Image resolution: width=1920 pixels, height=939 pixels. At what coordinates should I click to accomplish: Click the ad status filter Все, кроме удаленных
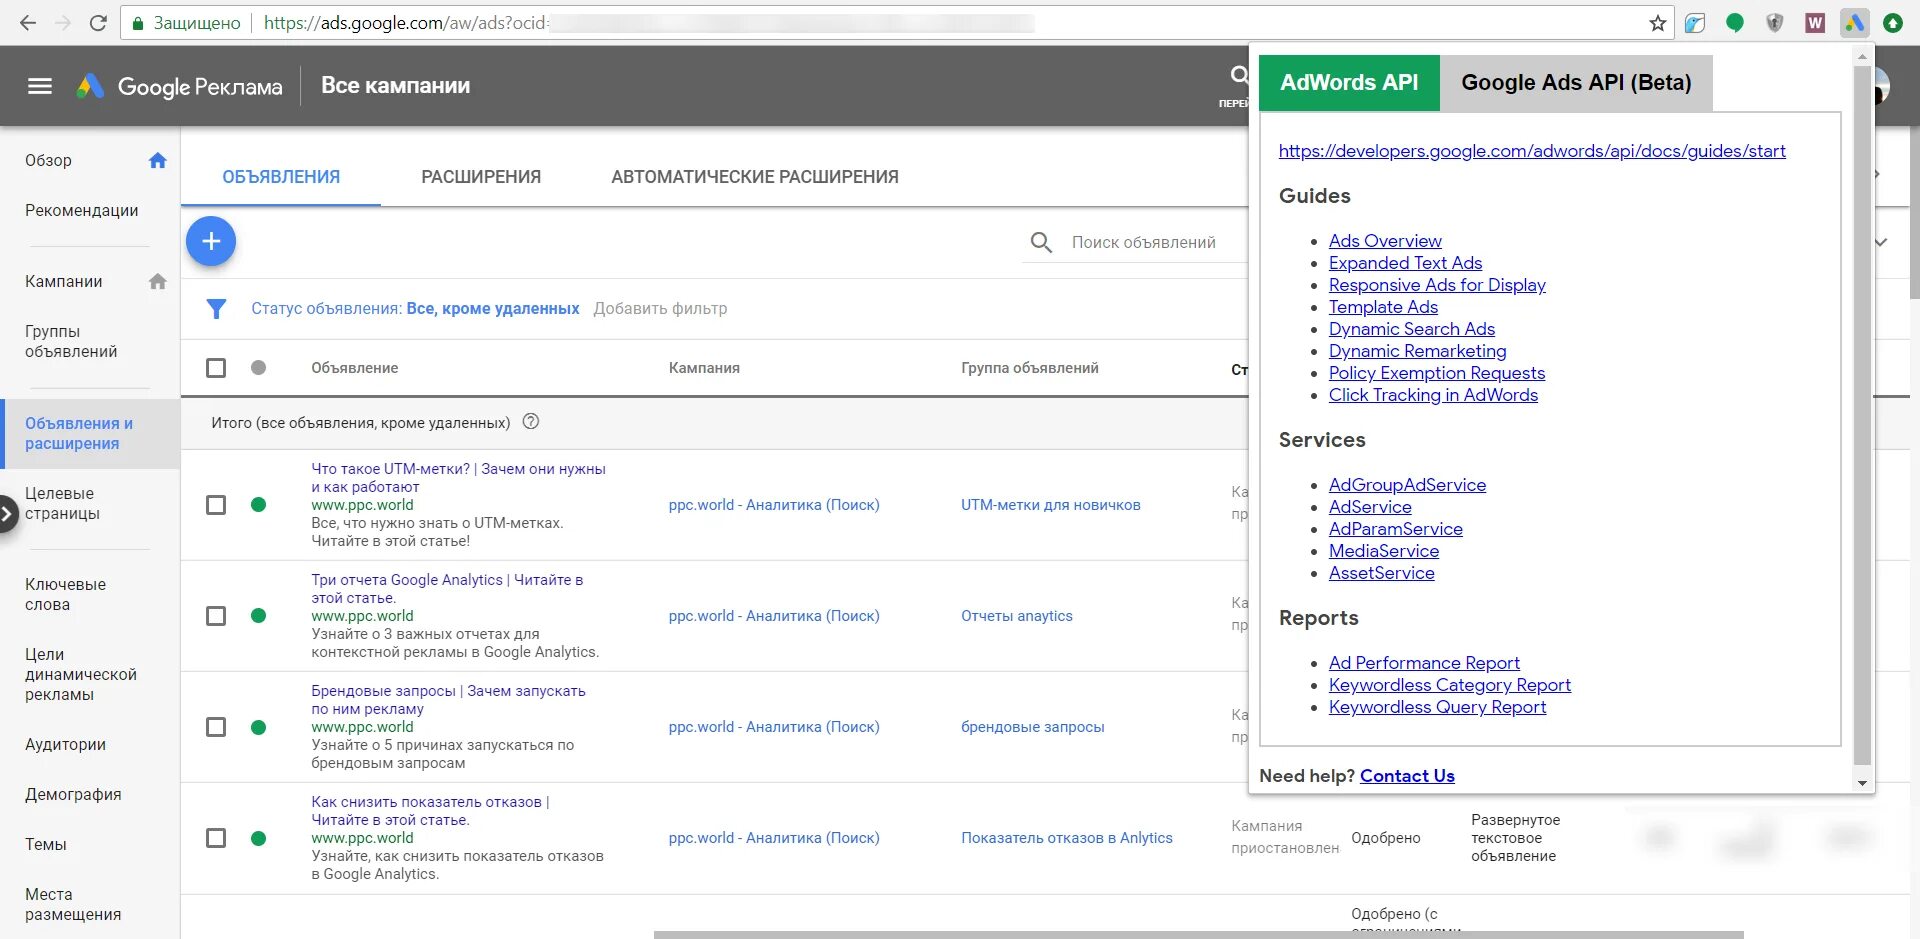coord(493,309)
